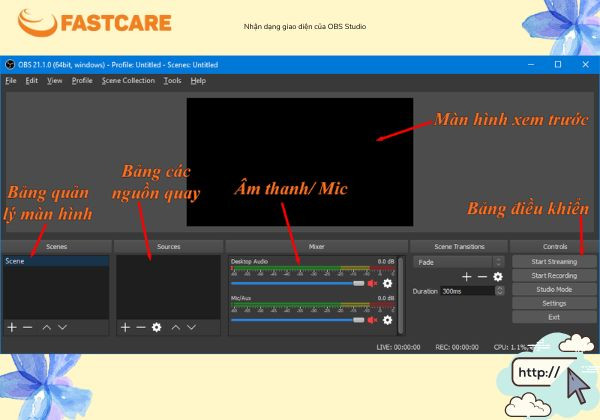Image resolution: width=600 pixels, height=420 pixels.
Task: Click the FASTCARE logo
Action: coord(95,23)
